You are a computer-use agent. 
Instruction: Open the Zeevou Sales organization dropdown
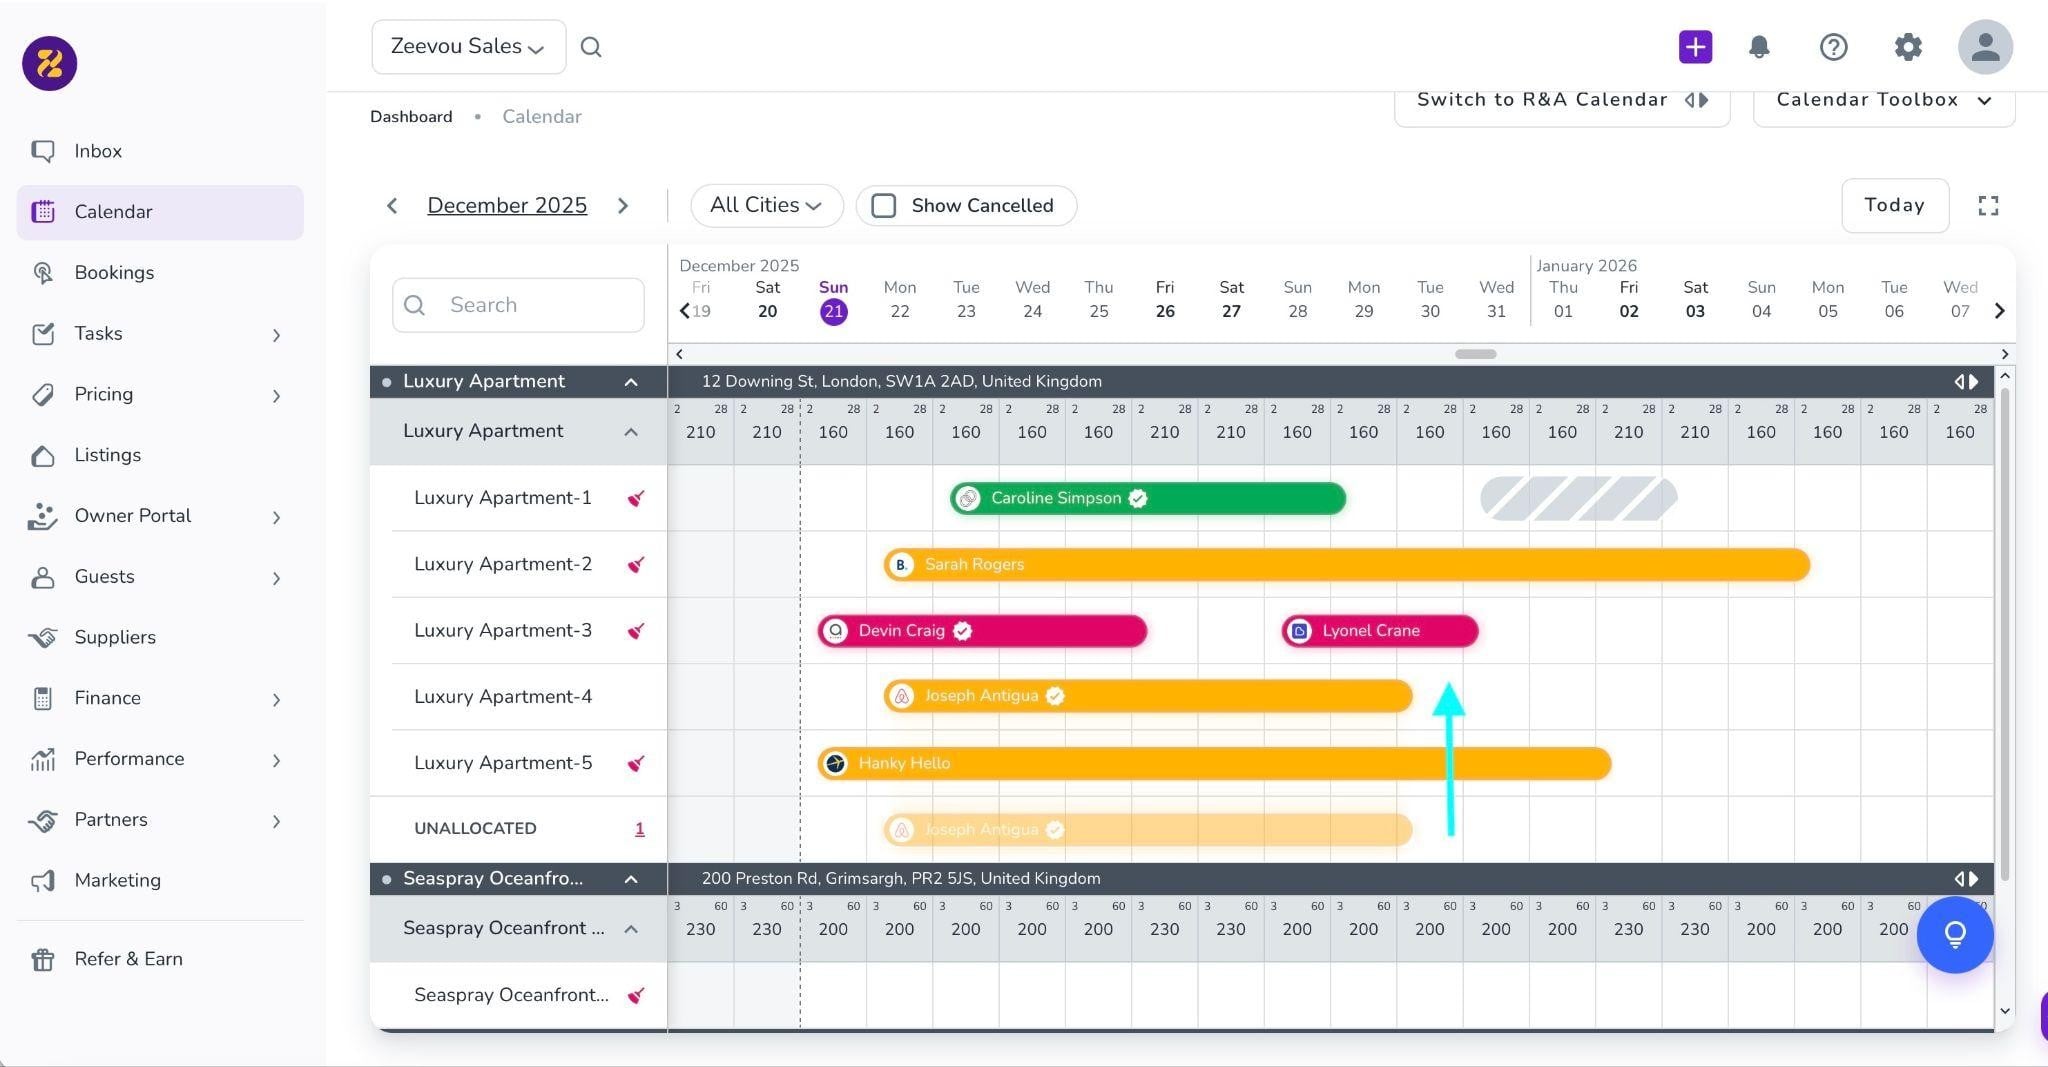(468, 47)
